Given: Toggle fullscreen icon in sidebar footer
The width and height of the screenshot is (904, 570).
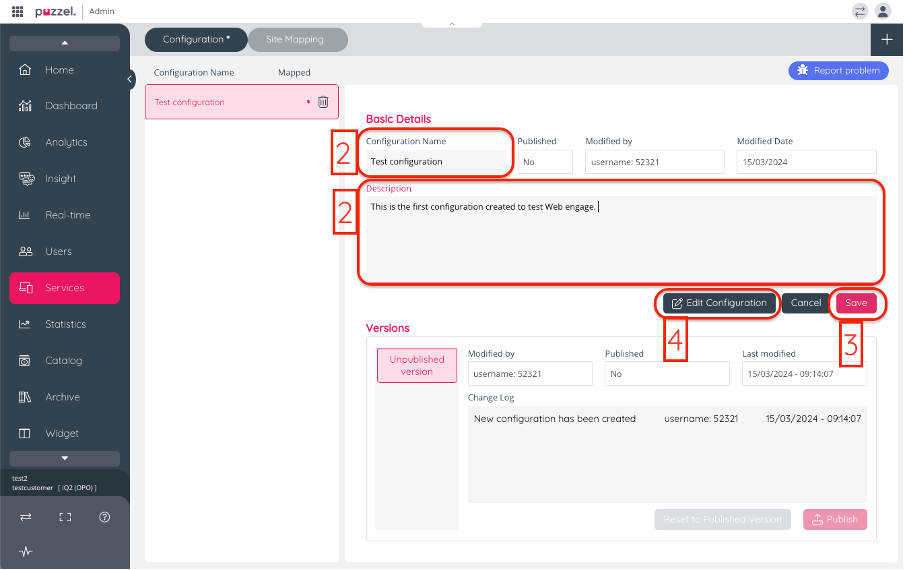Looking at the screenshot, I should click(65, 517).
